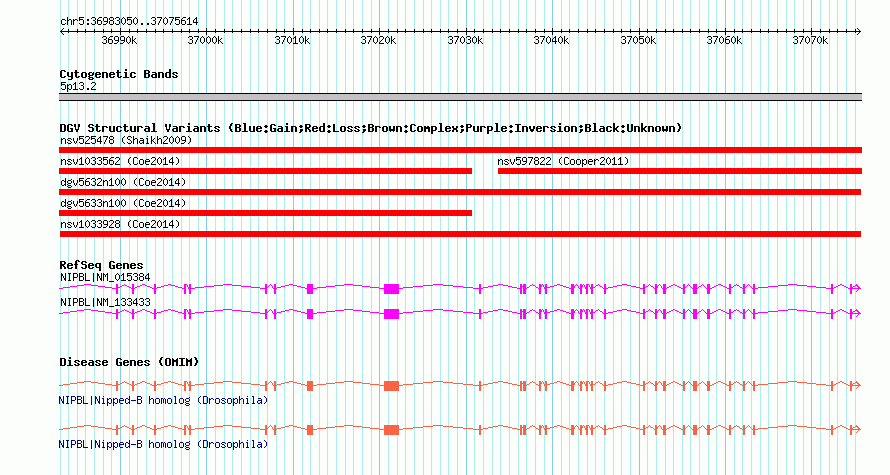The width and height of the screenshot is (890, 475).
Task: Click the large exon of first OMIM gene
Action: 392,386
